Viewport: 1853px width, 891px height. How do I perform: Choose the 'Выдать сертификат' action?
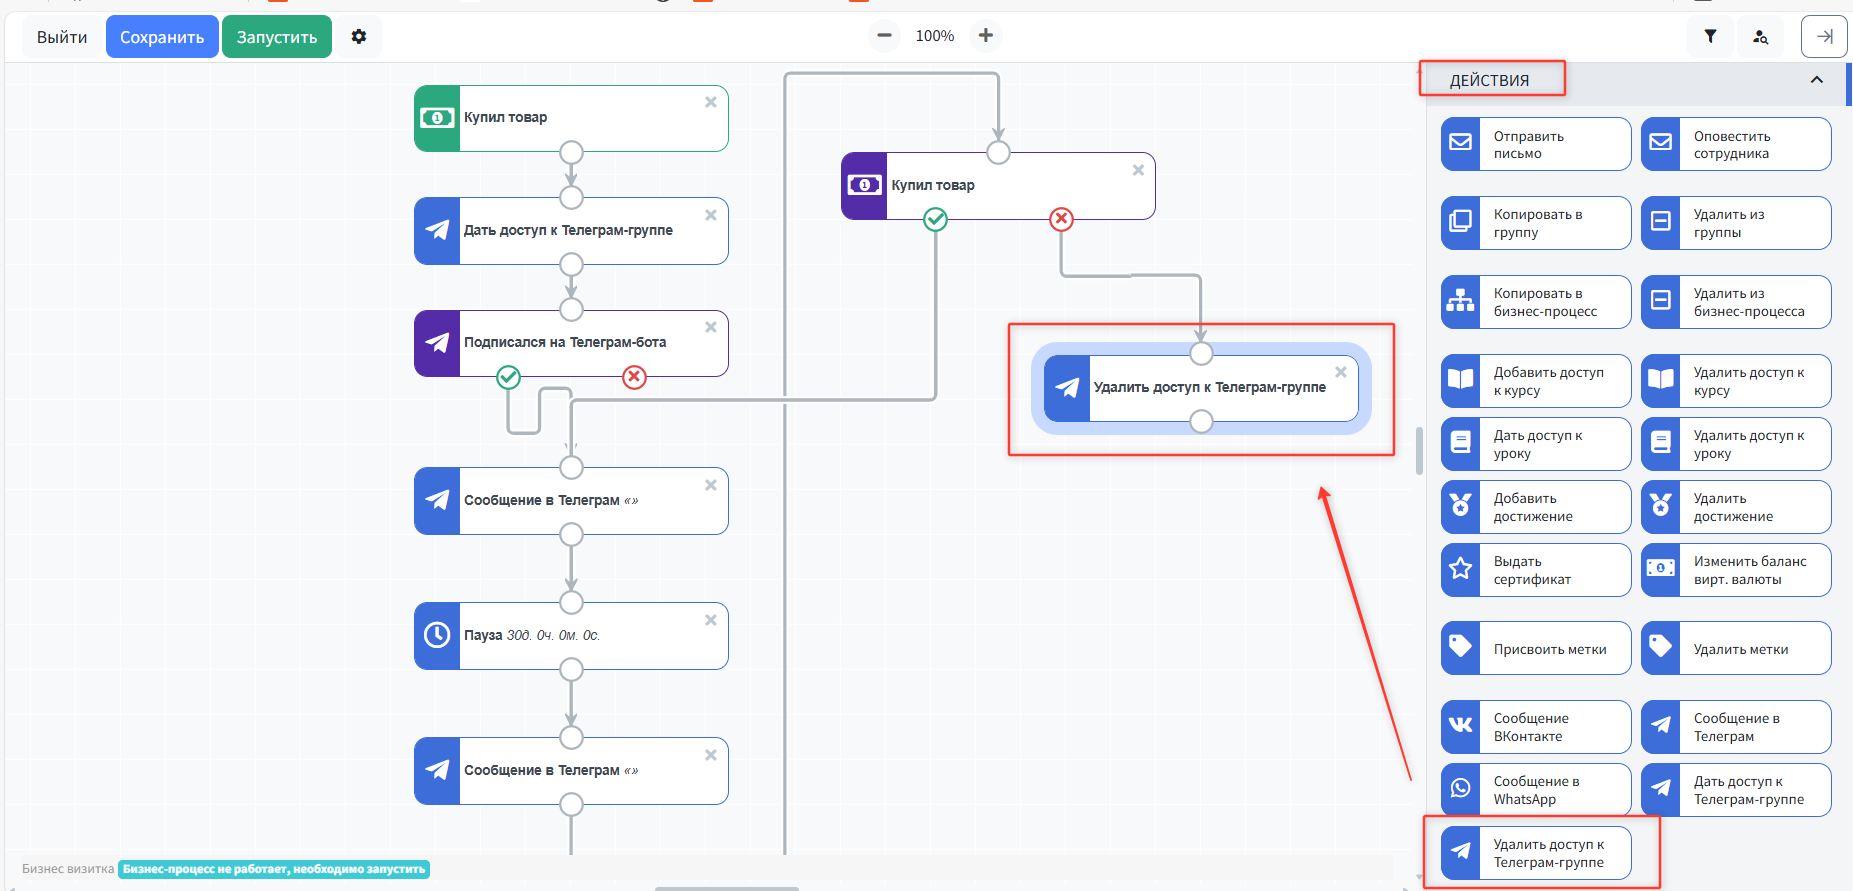click(1535, 570)
